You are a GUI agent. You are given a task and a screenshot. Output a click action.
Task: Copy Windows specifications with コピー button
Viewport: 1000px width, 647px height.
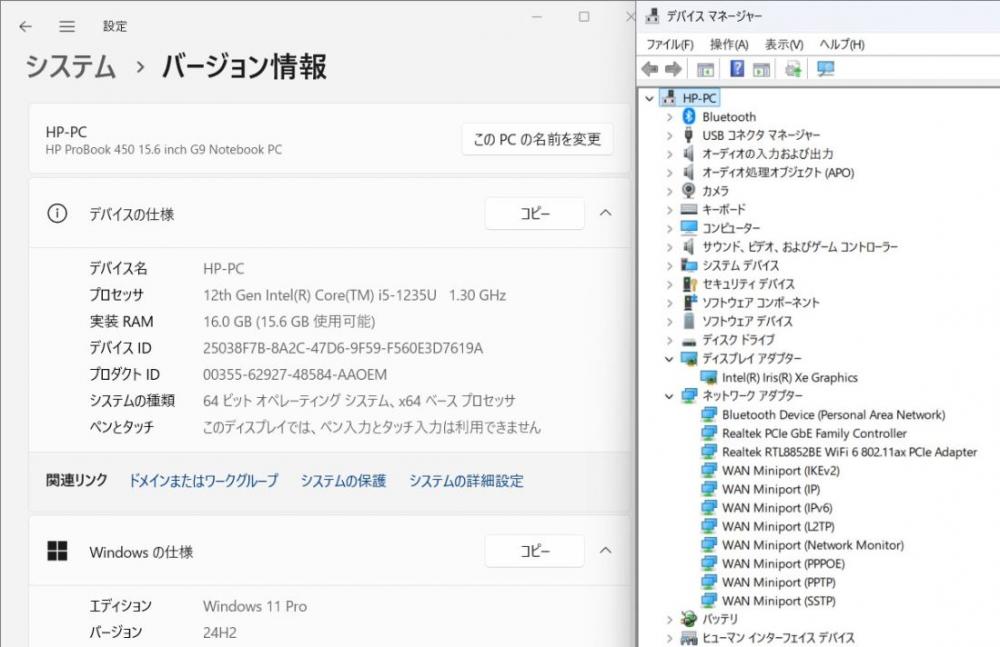[x=534, y=551]
